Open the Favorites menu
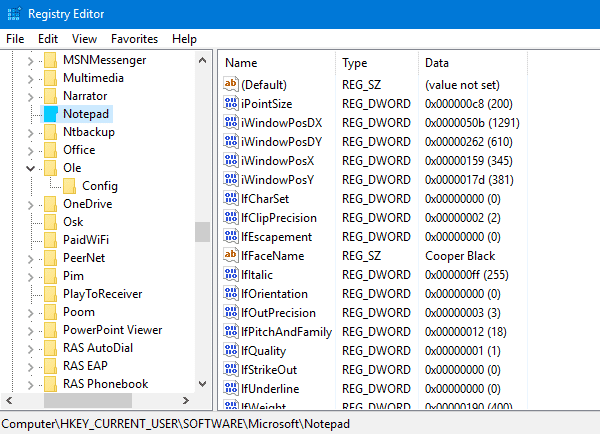Screen dimensions: 600x434 [x=134, y=39]
